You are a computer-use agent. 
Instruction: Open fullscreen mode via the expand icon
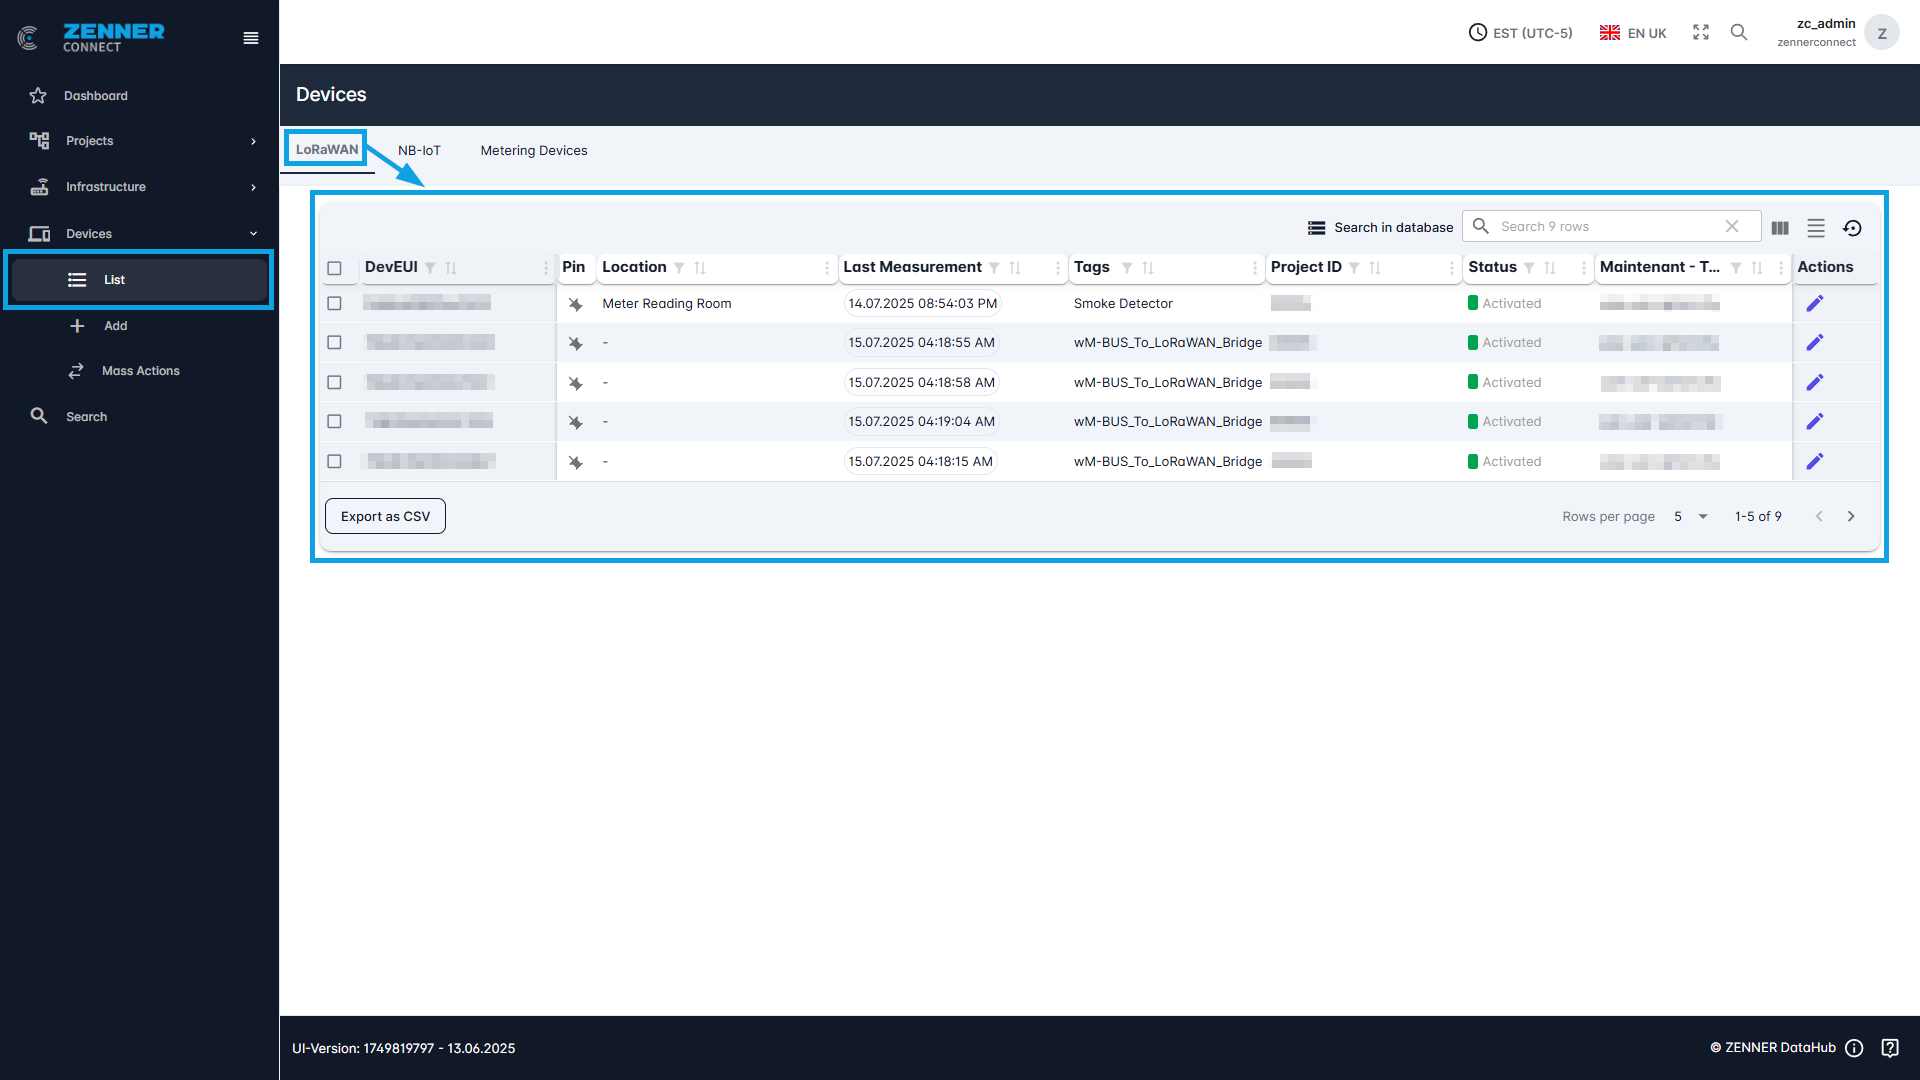1701,32
